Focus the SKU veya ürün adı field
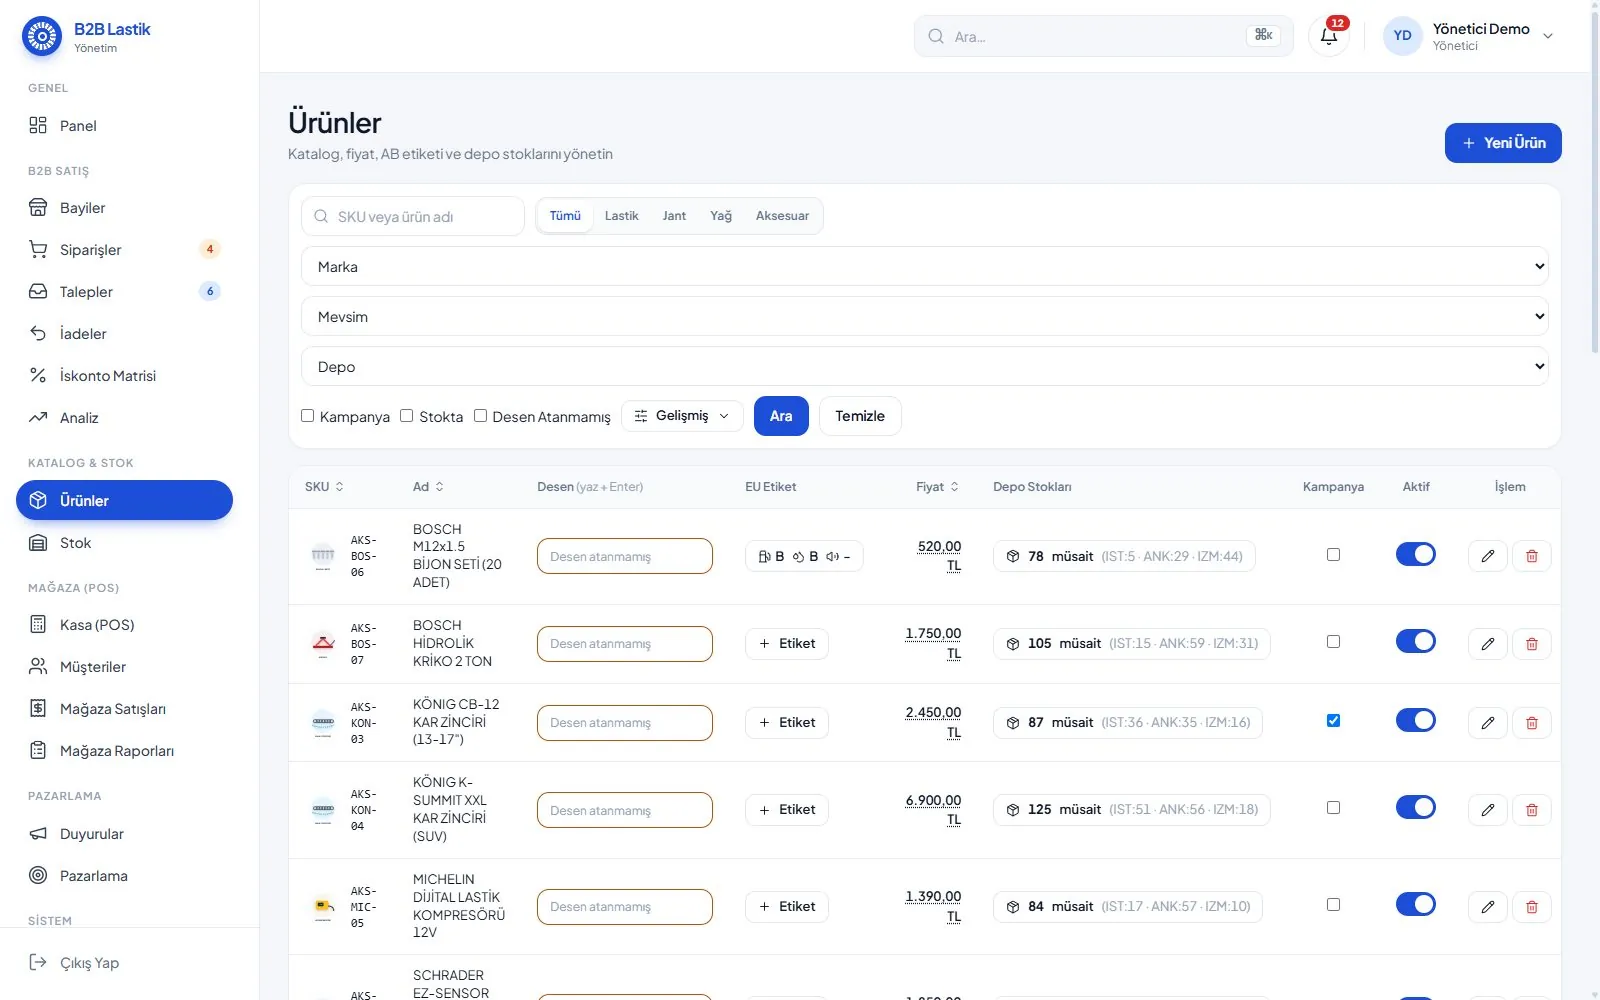Screen dimensions: 1600x1000 tap(413, 216)
